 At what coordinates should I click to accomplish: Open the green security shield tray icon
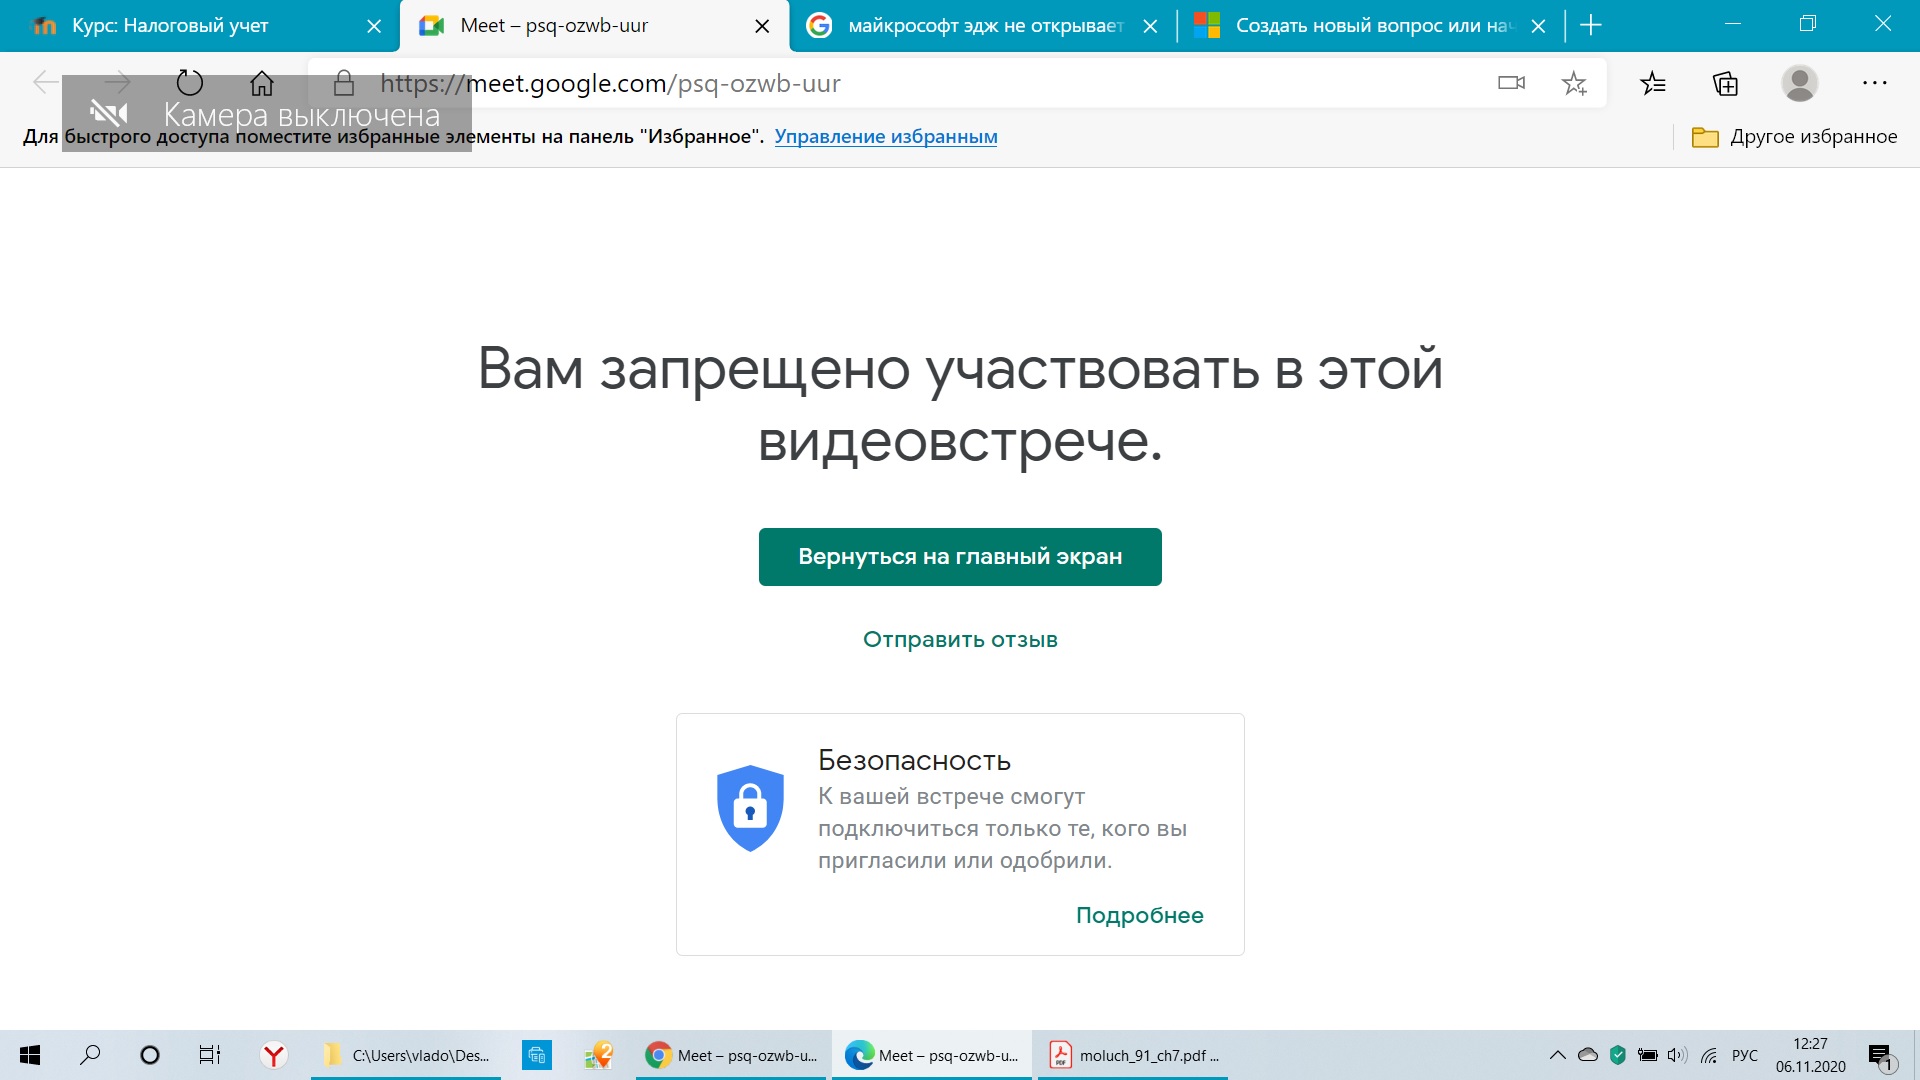point(1618,1055)
